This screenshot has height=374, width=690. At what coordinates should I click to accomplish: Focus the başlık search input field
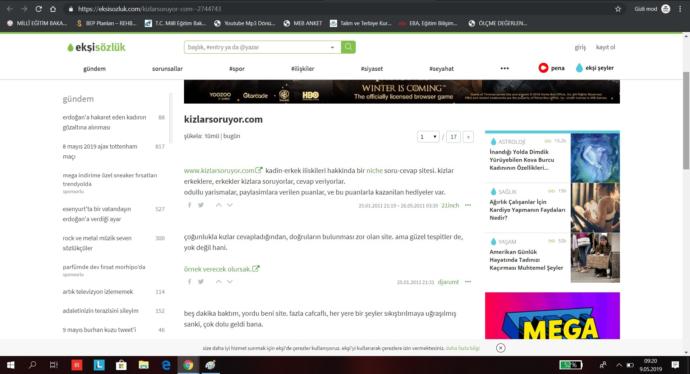257,47
